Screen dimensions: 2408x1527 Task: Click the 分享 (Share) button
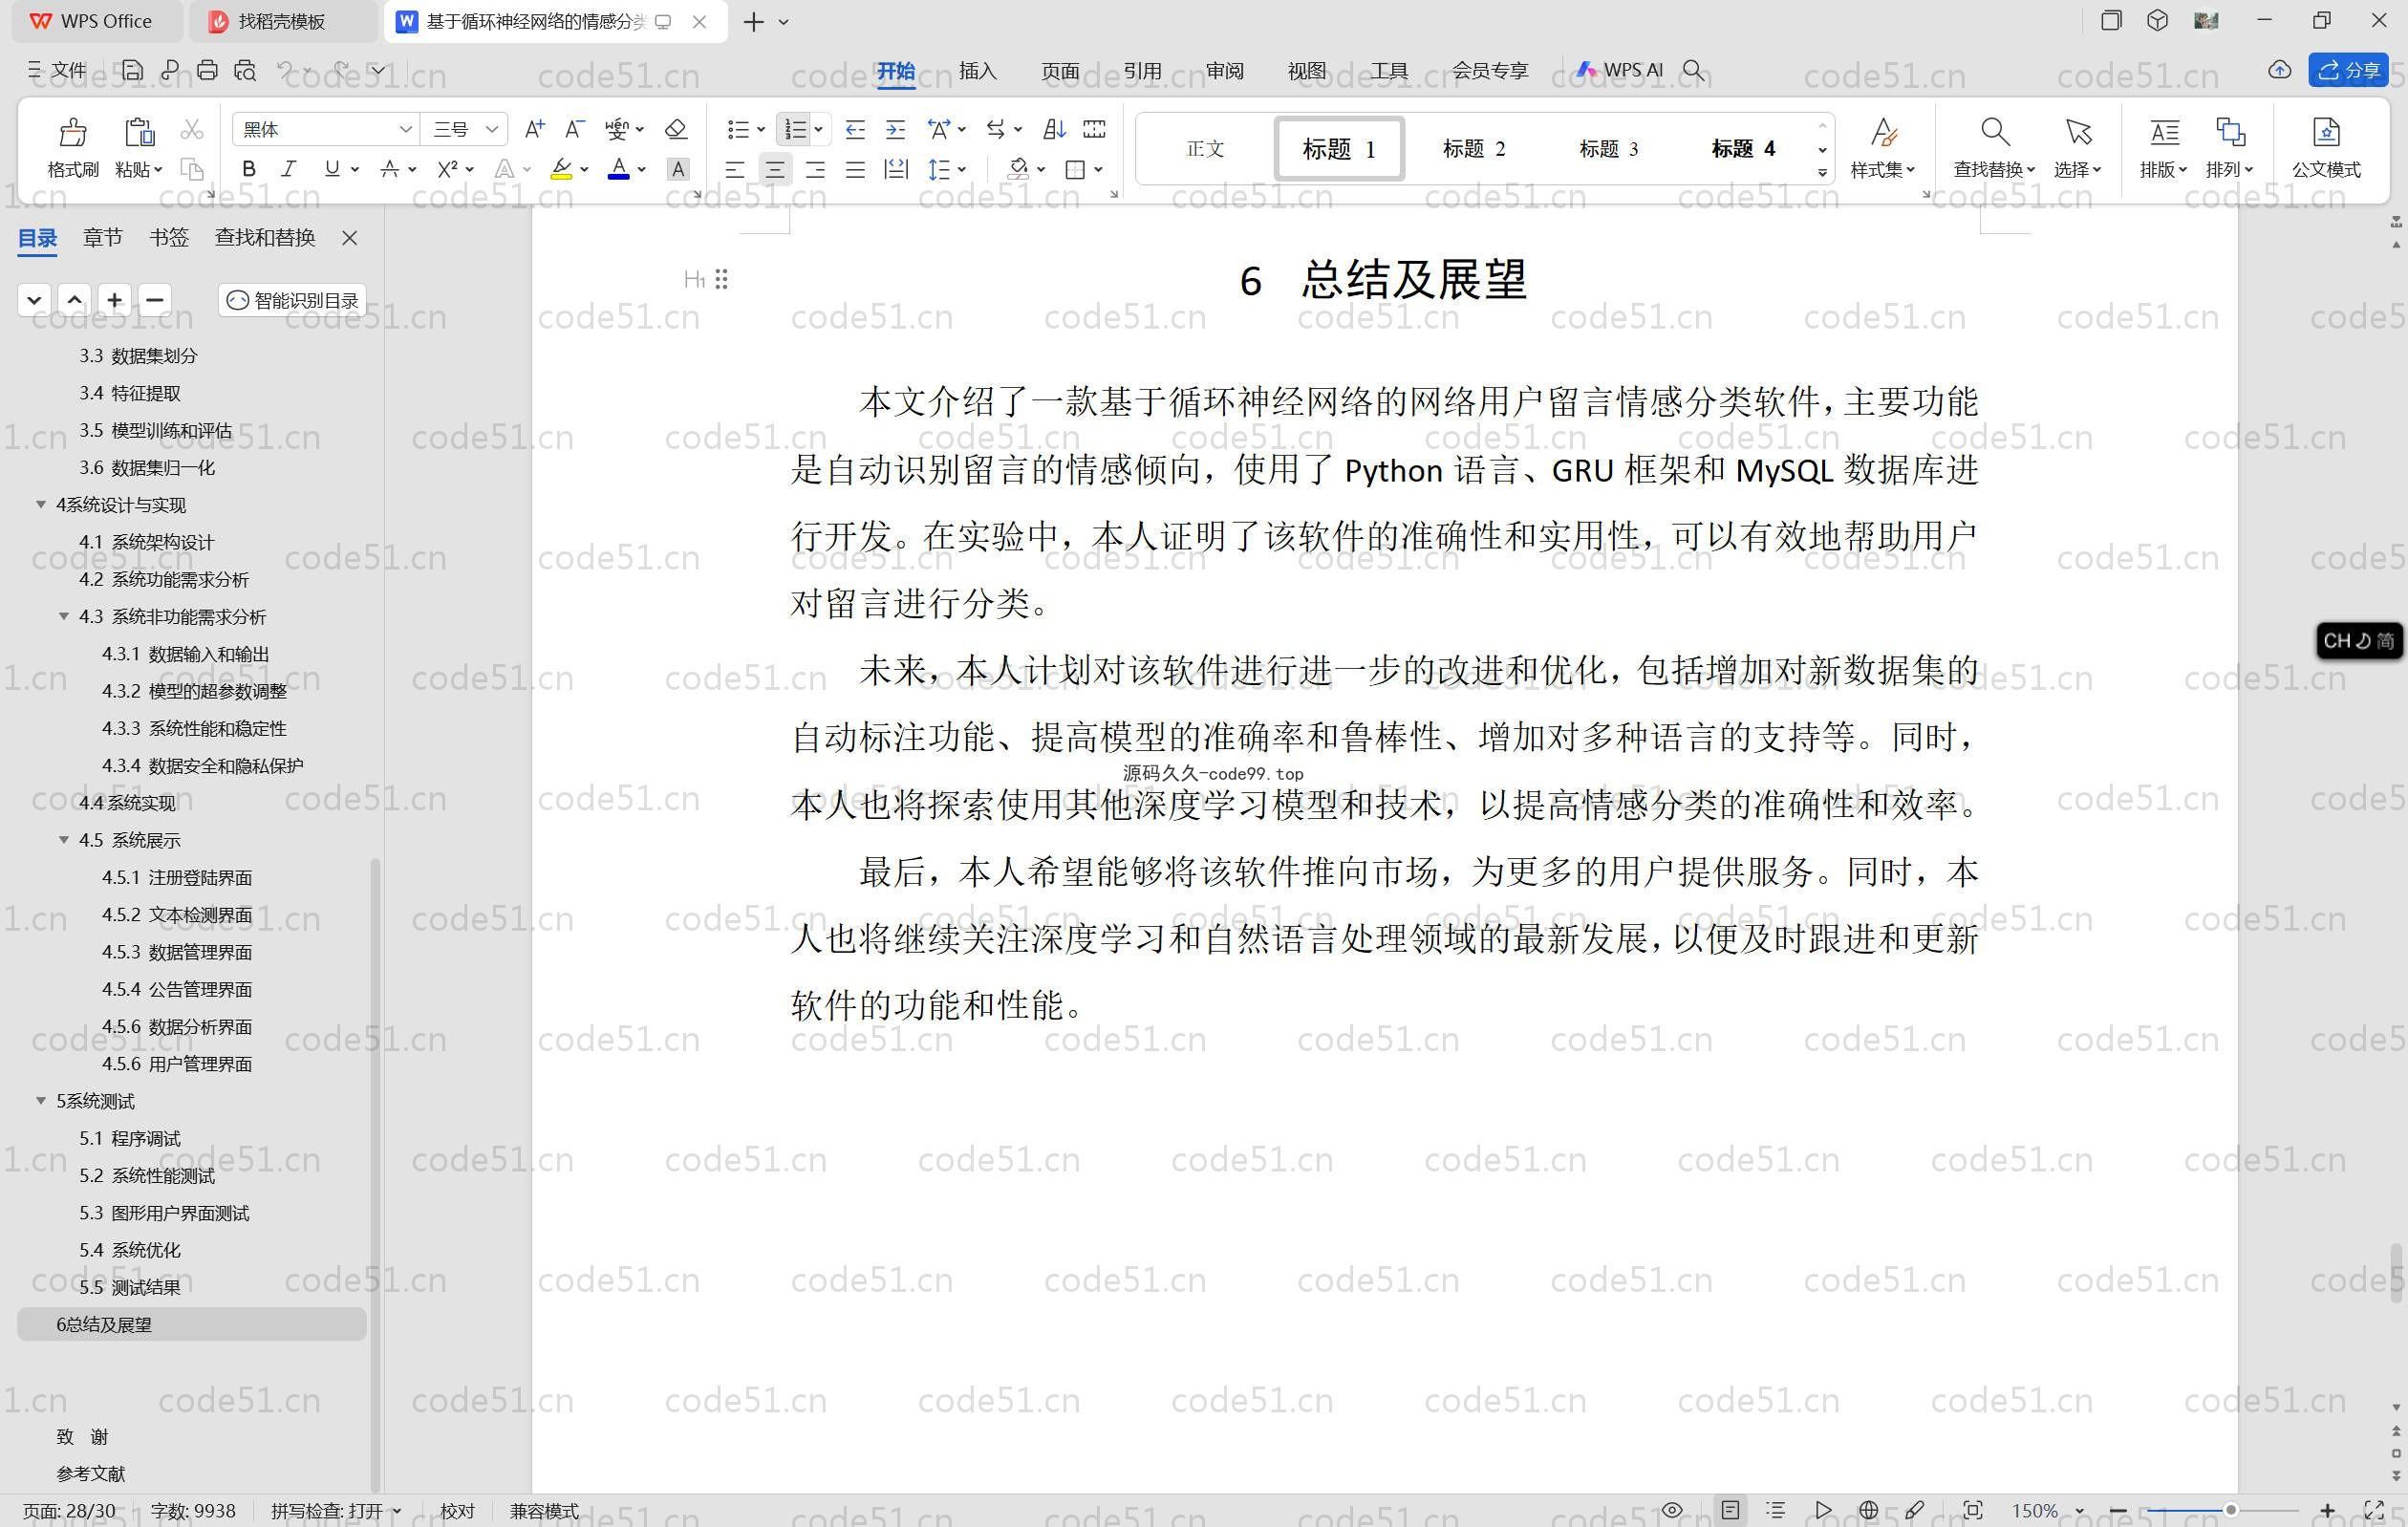point(2348,70)
